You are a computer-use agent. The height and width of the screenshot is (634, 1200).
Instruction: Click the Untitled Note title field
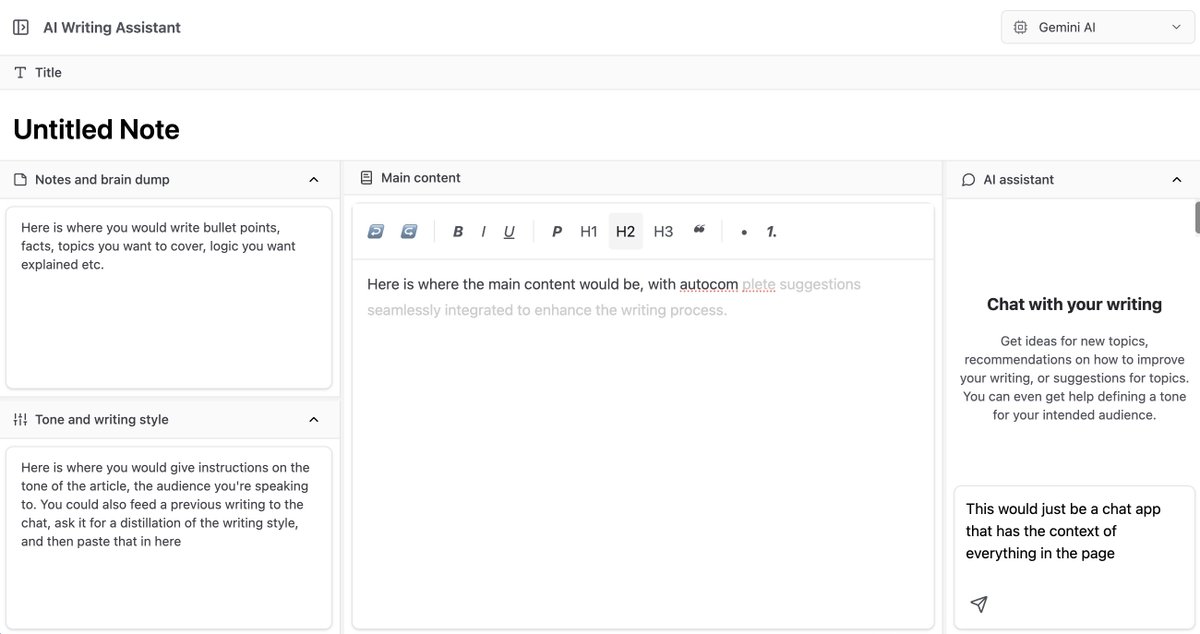coord(96,130)
